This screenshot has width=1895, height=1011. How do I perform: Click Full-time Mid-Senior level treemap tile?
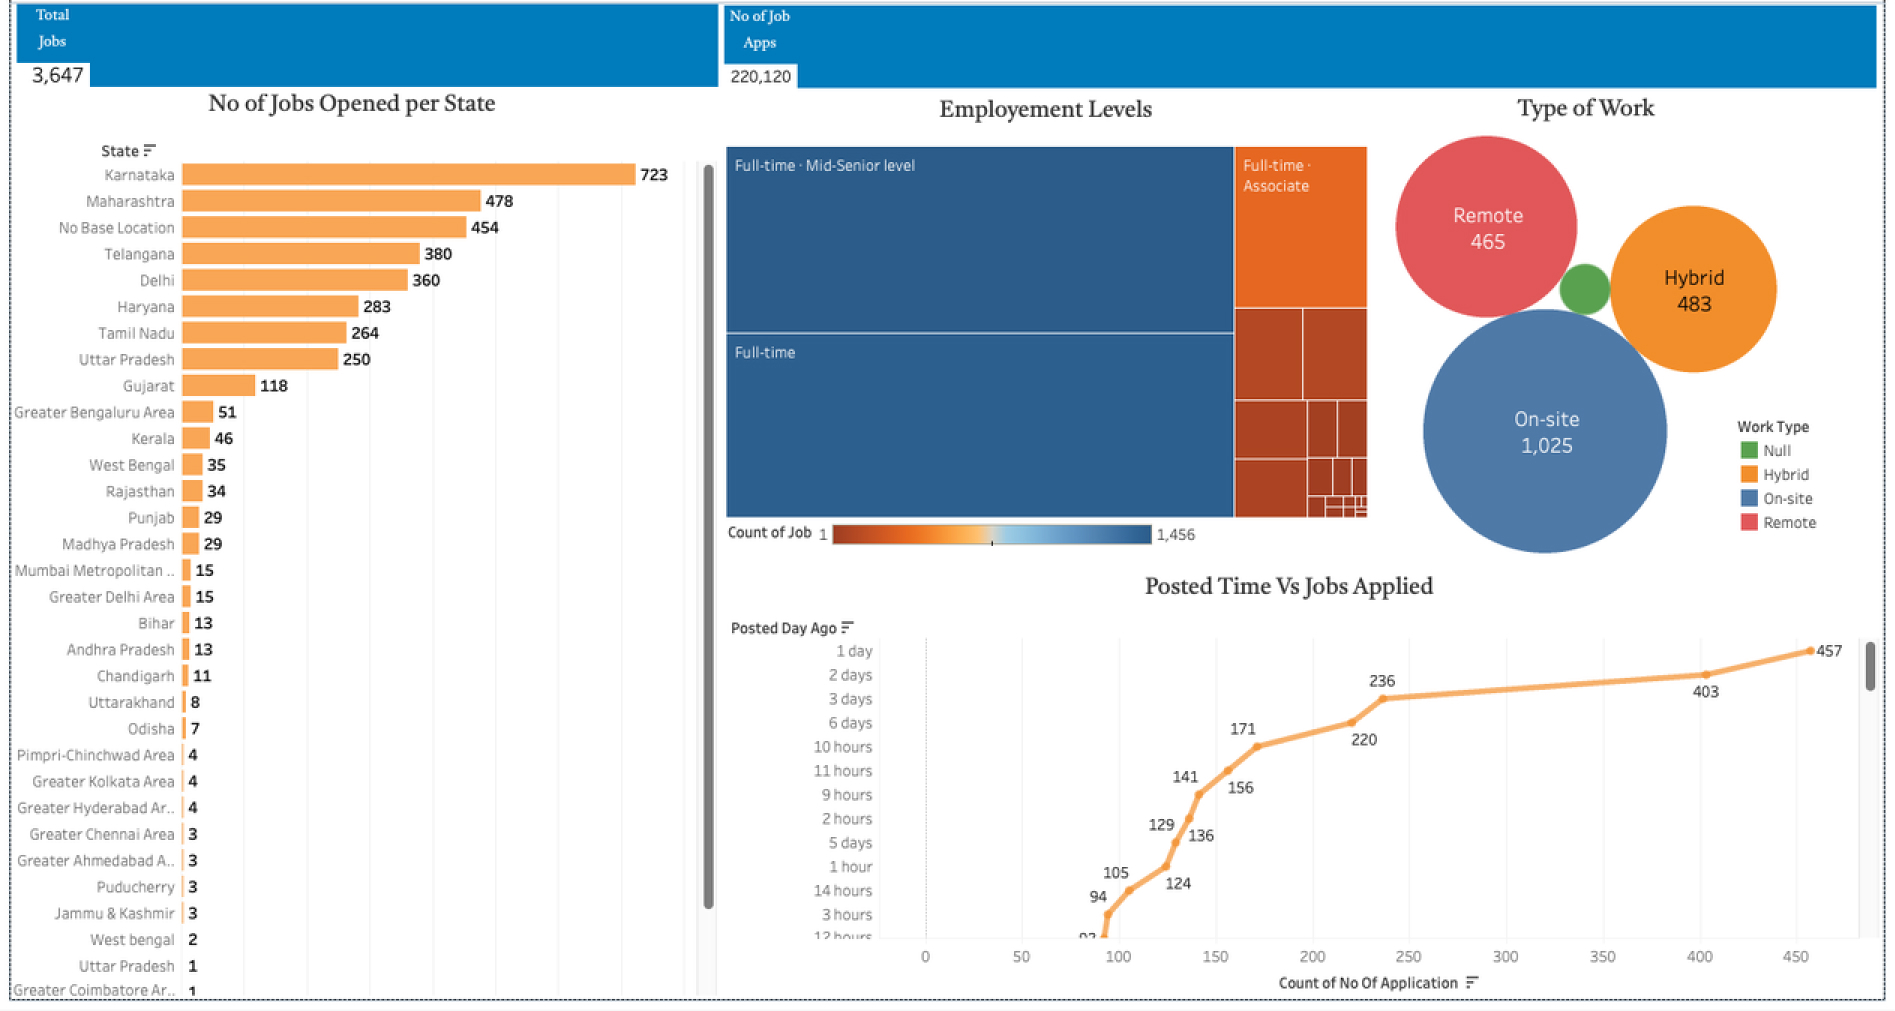(x=979, y=240)
